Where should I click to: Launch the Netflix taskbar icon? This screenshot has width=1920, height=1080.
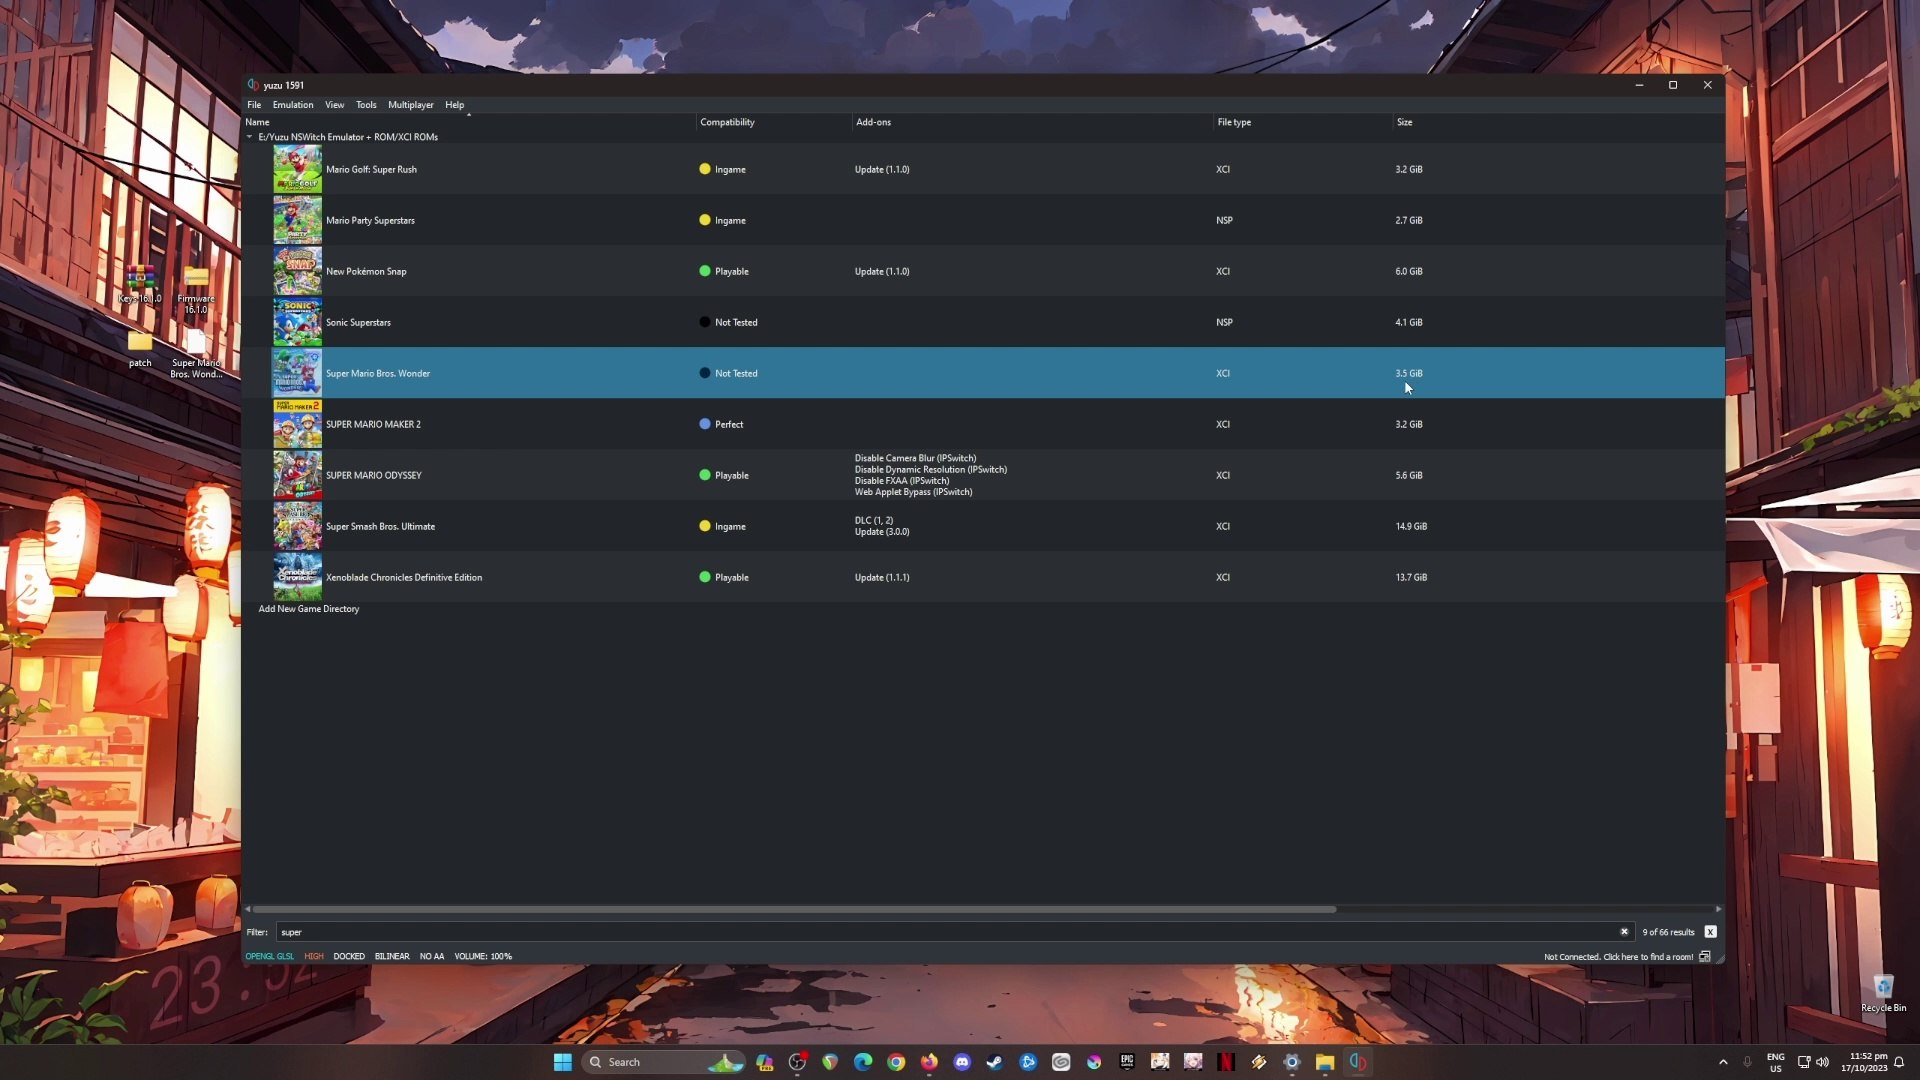click(x=1226, y=1062)
